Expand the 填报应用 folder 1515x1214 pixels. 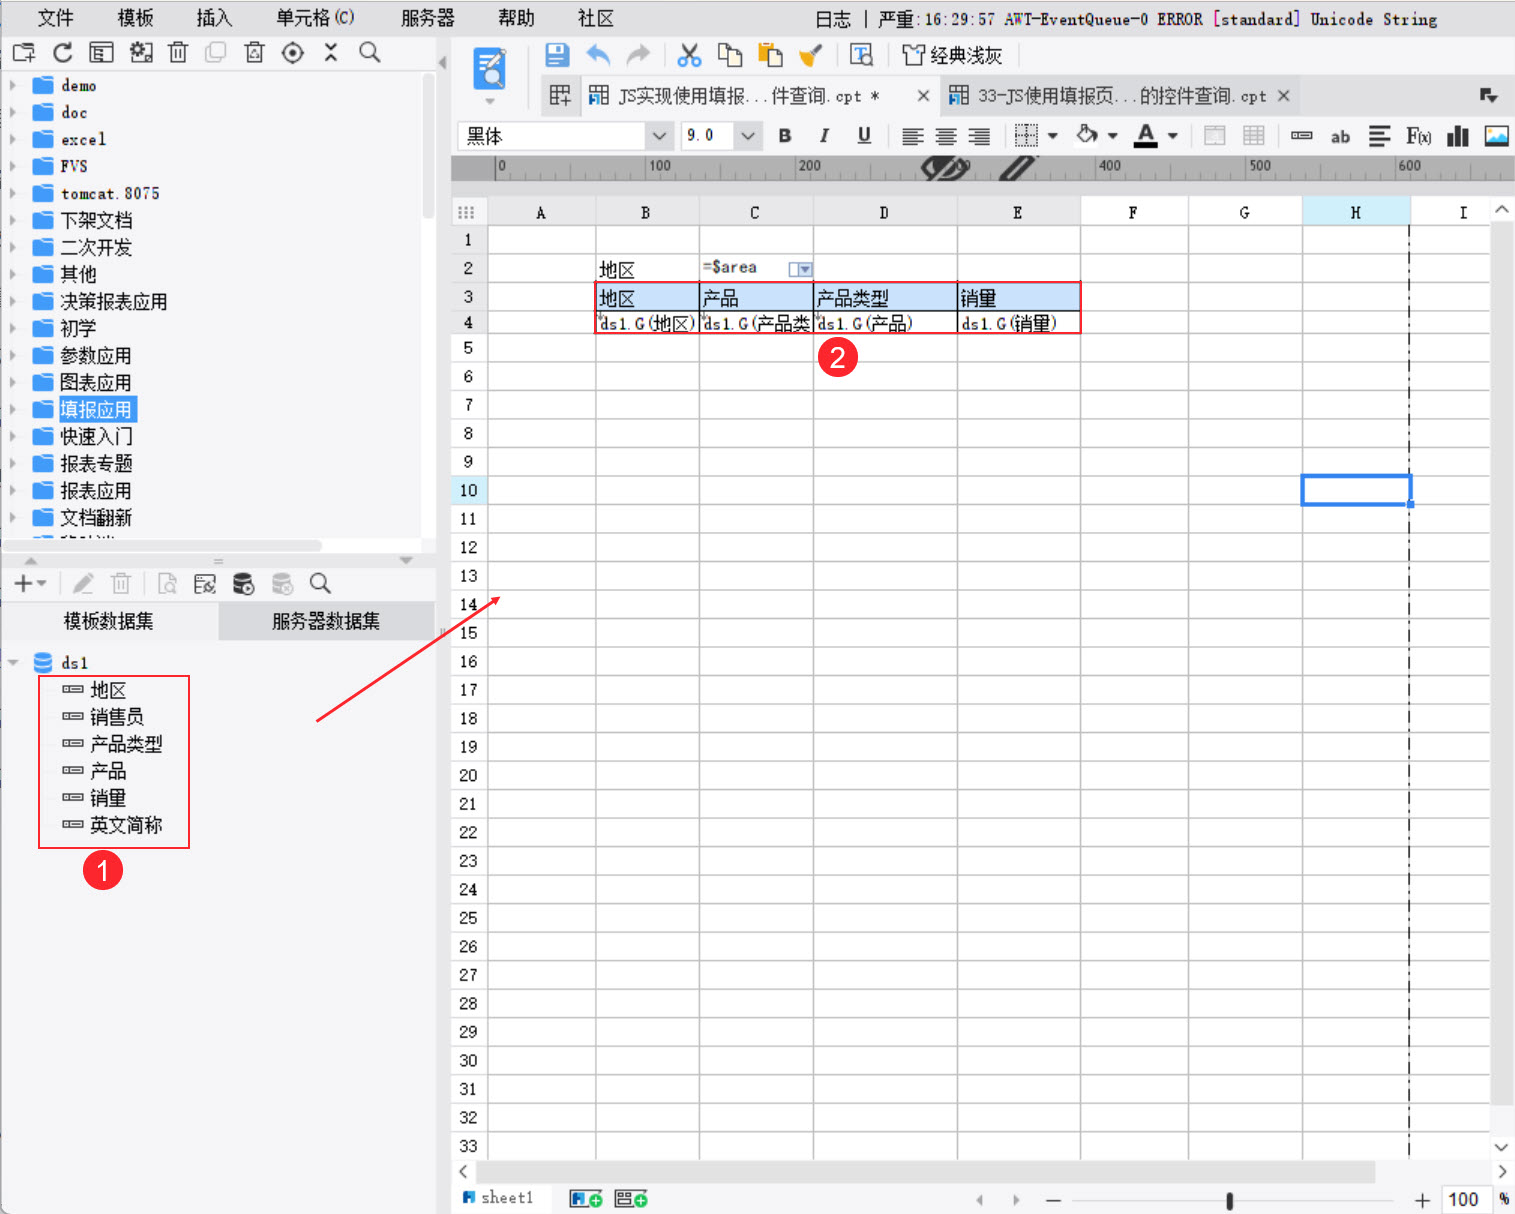tap(13, 409)
